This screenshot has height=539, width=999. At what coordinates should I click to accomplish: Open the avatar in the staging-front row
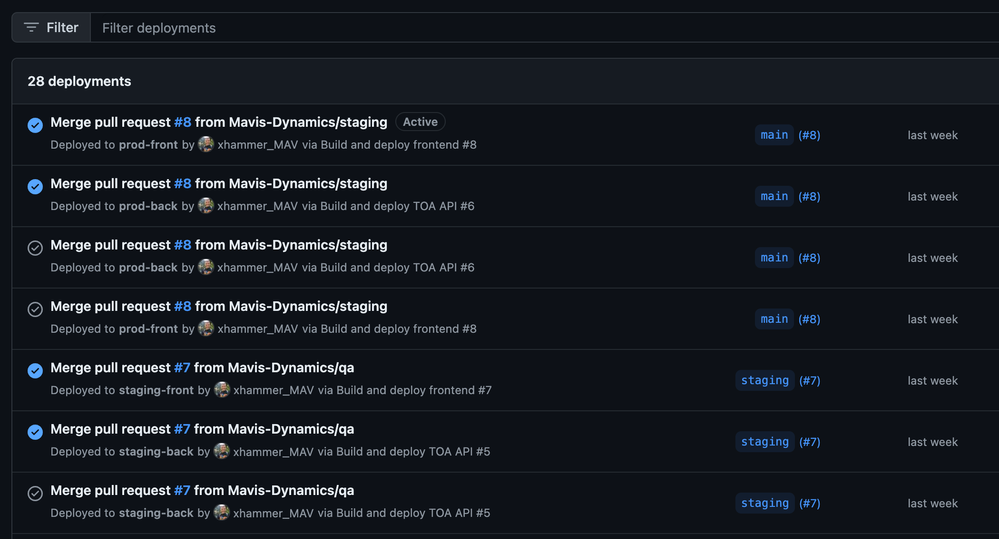point(222,389)
